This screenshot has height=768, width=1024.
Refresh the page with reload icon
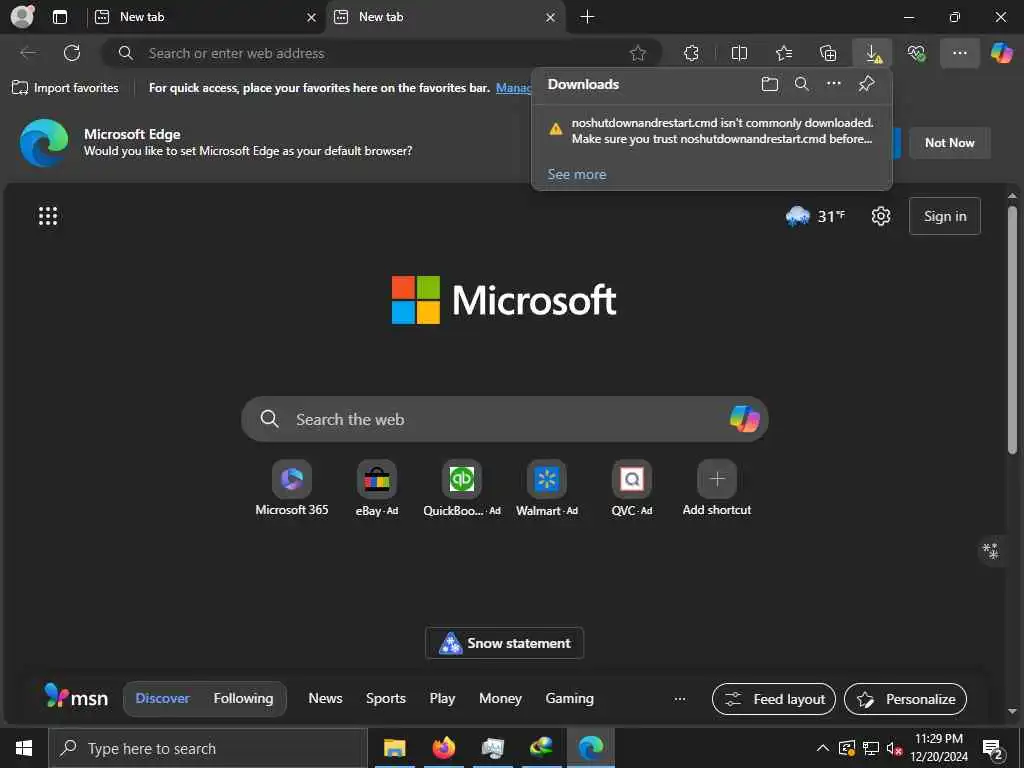72,53
